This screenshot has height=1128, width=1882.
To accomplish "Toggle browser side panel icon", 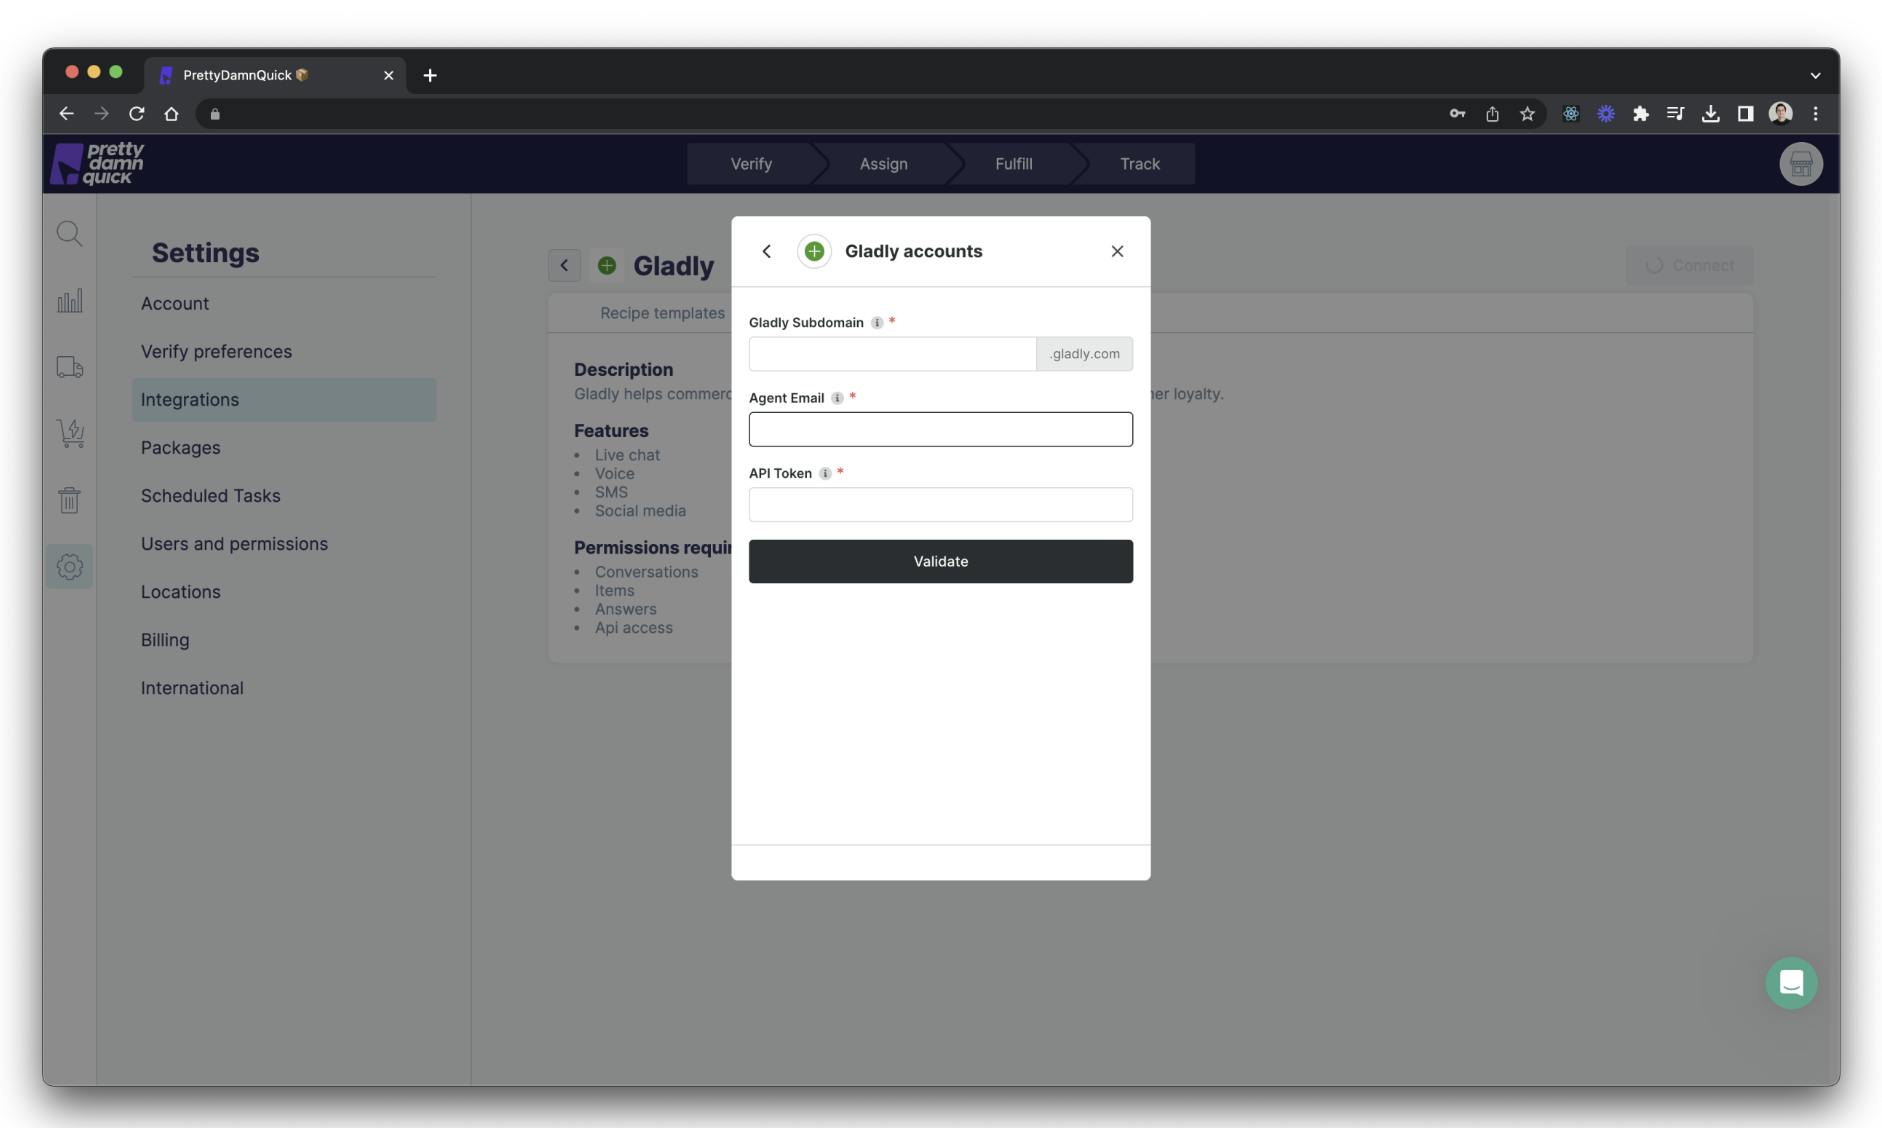I will click(x=1745, y=114).
